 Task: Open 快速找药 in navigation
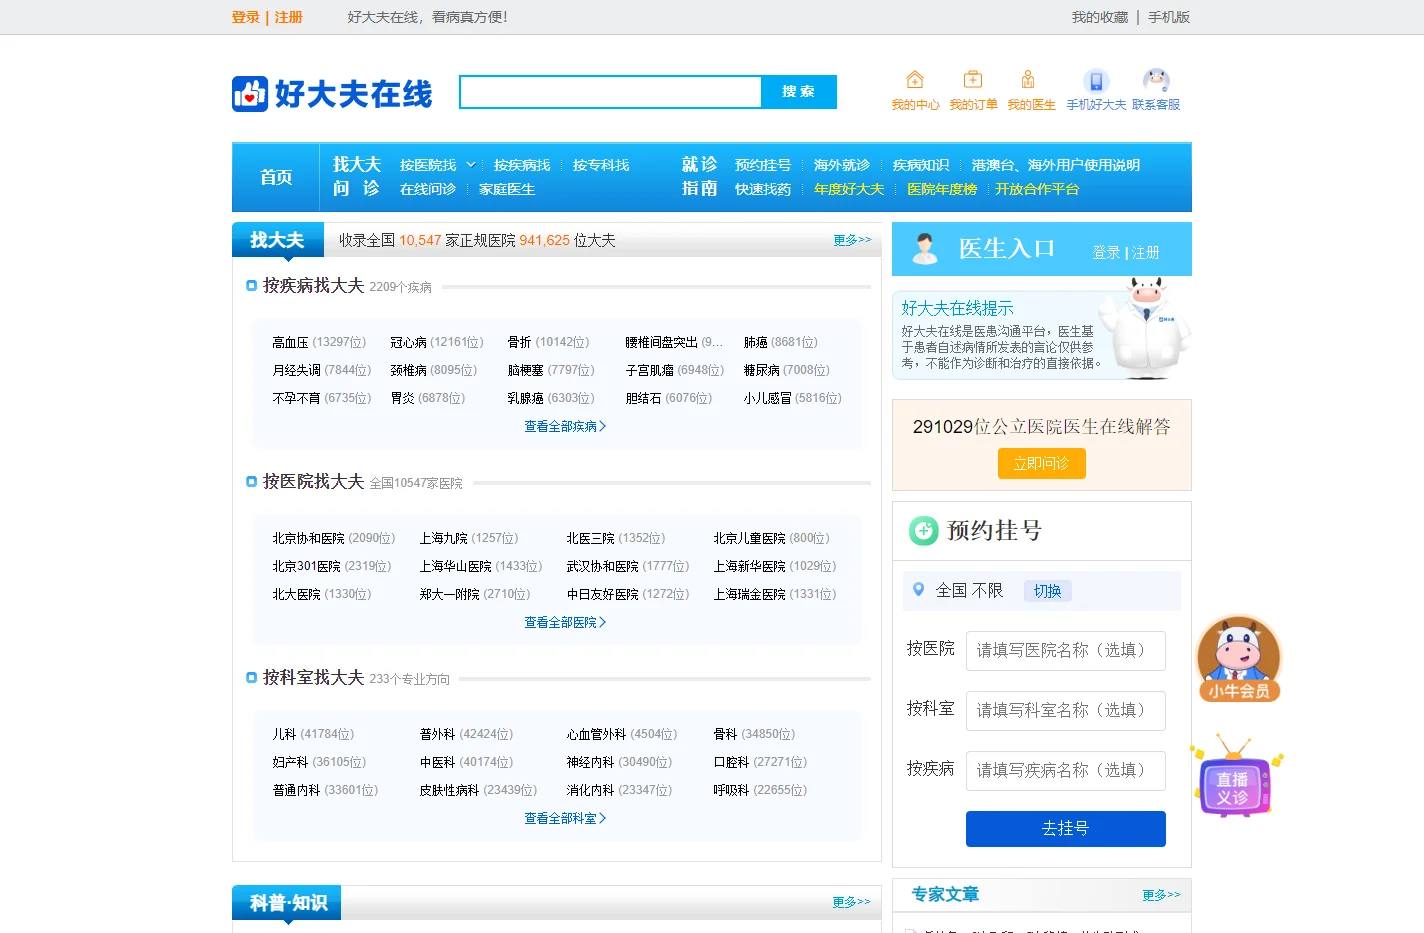pyautogui.click(x=763, y=189)
